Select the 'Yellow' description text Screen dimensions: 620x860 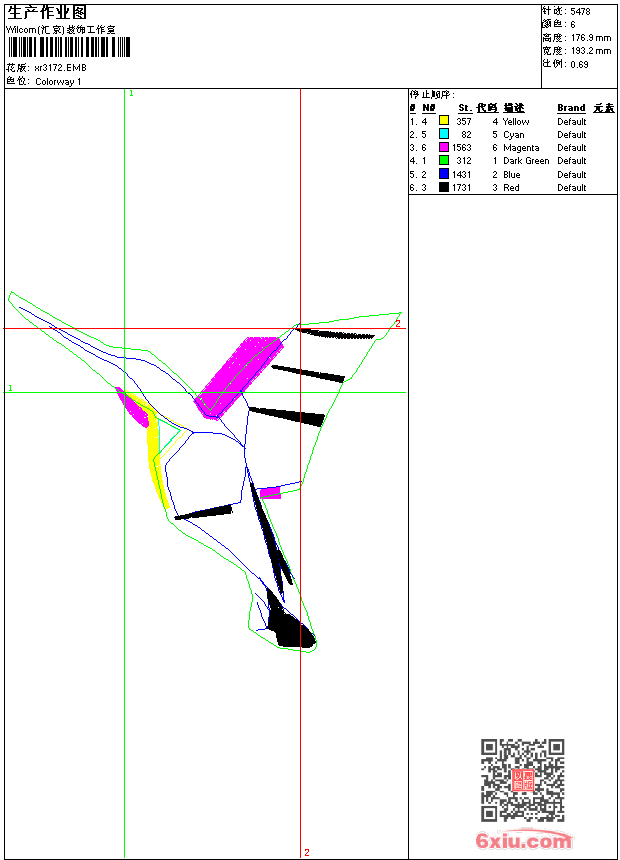[x=516, y=122]
